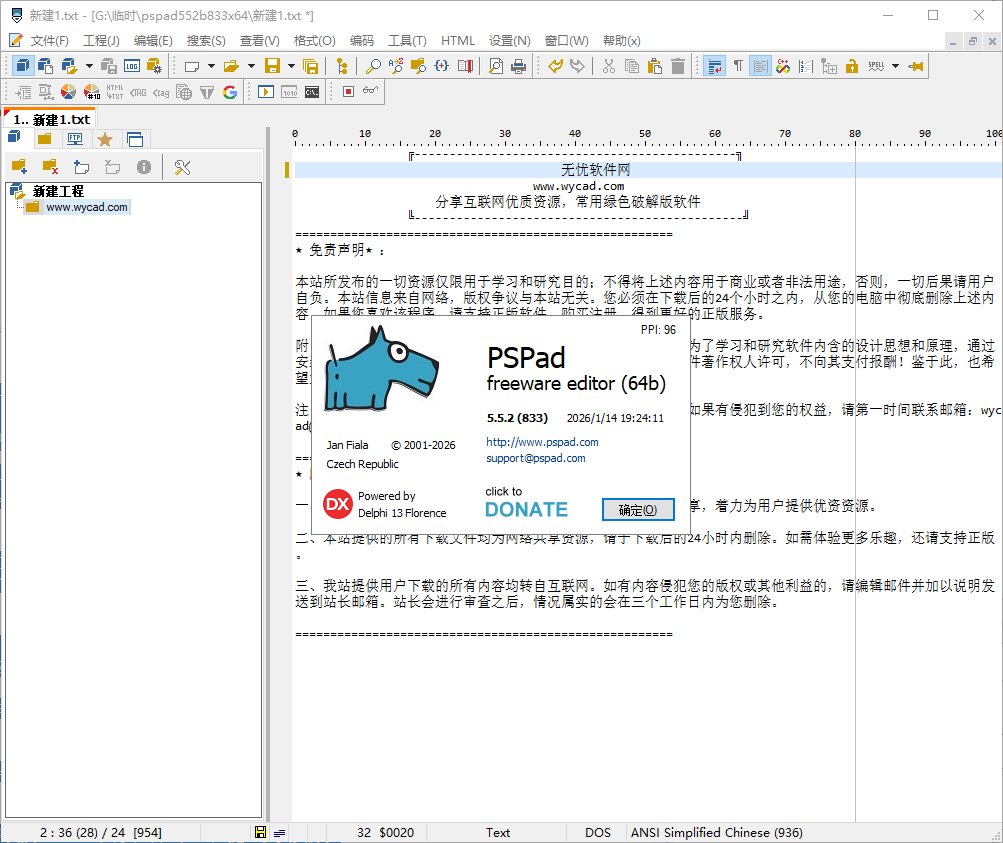Open the HTML menu
The width and height of the screenshot is (1003, 843).
pyautogui.click(x=457, y=41)
